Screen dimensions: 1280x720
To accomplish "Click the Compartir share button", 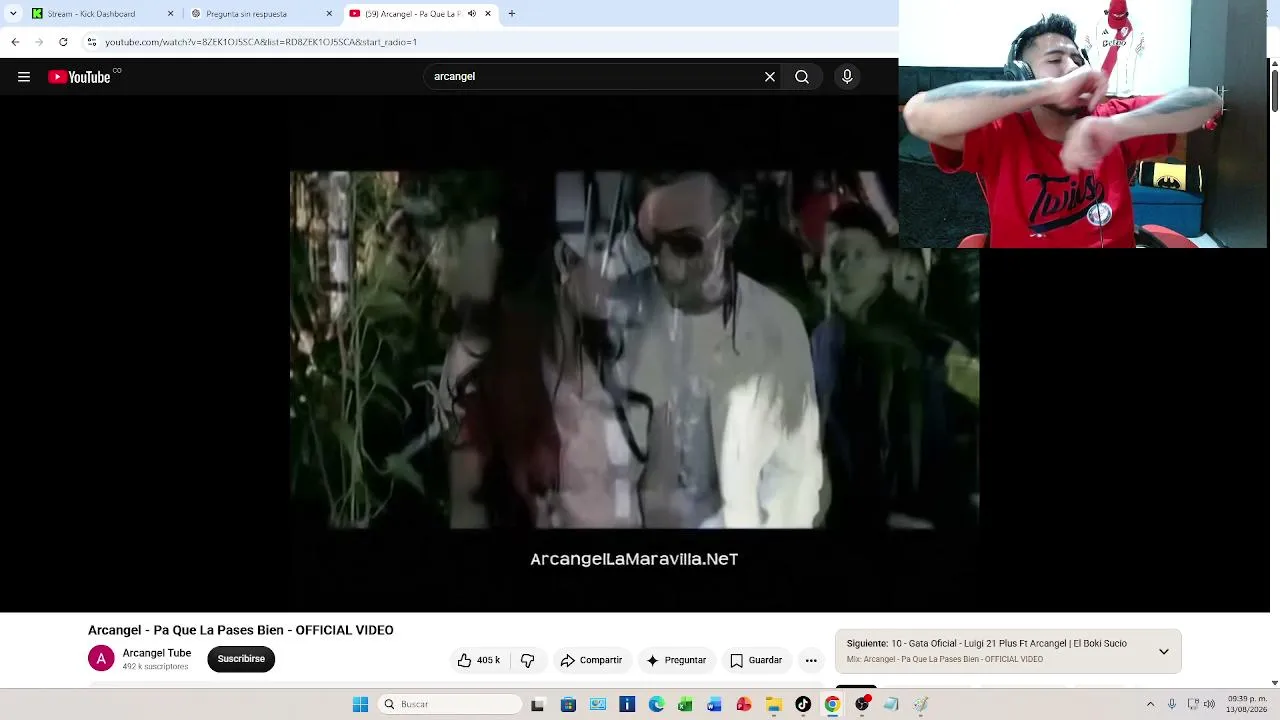I will tap(591, 660).
